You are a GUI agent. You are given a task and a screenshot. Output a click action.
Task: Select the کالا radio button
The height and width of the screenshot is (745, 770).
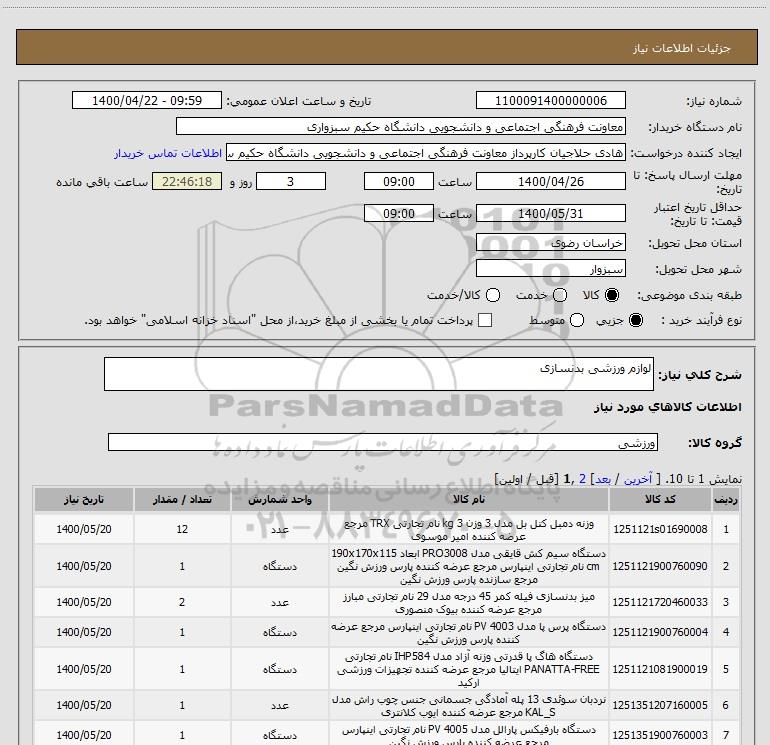tap(612, 295)
